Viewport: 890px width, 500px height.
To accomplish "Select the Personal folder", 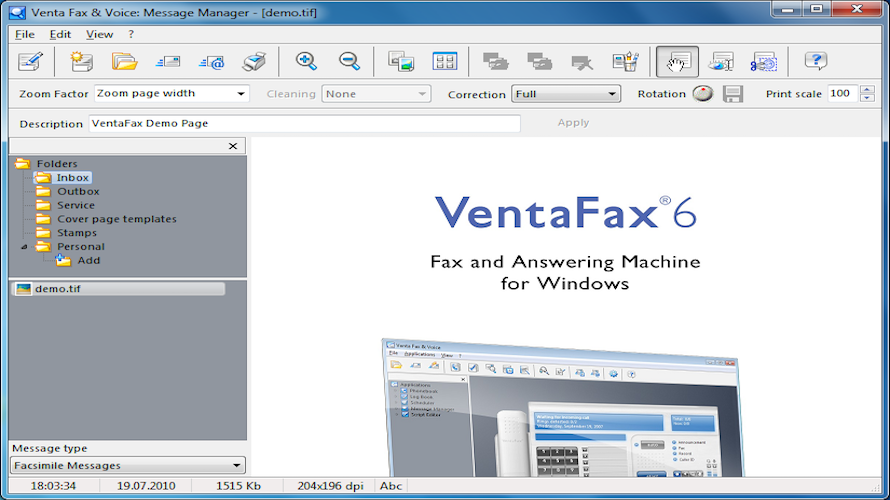I will (81, 246).
